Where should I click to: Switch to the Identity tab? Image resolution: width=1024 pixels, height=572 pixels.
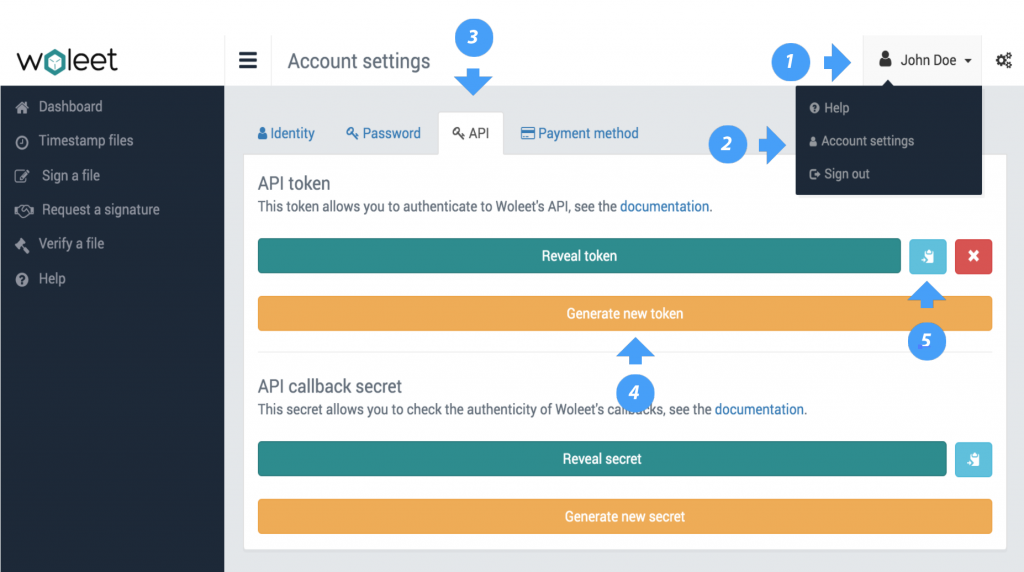tap(286, 133)
